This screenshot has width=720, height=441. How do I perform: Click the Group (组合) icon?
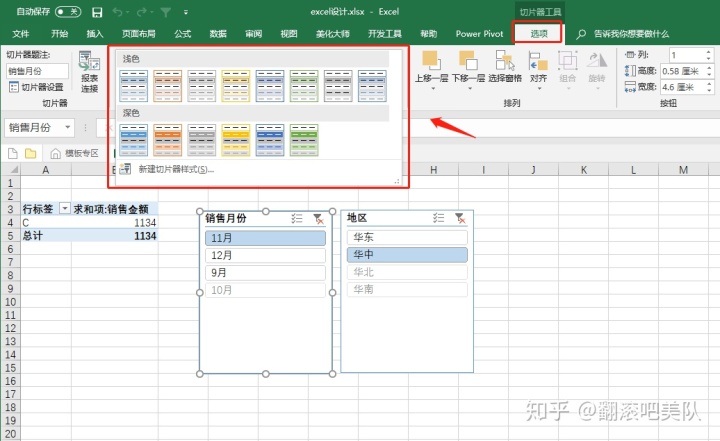click(568, 60)
